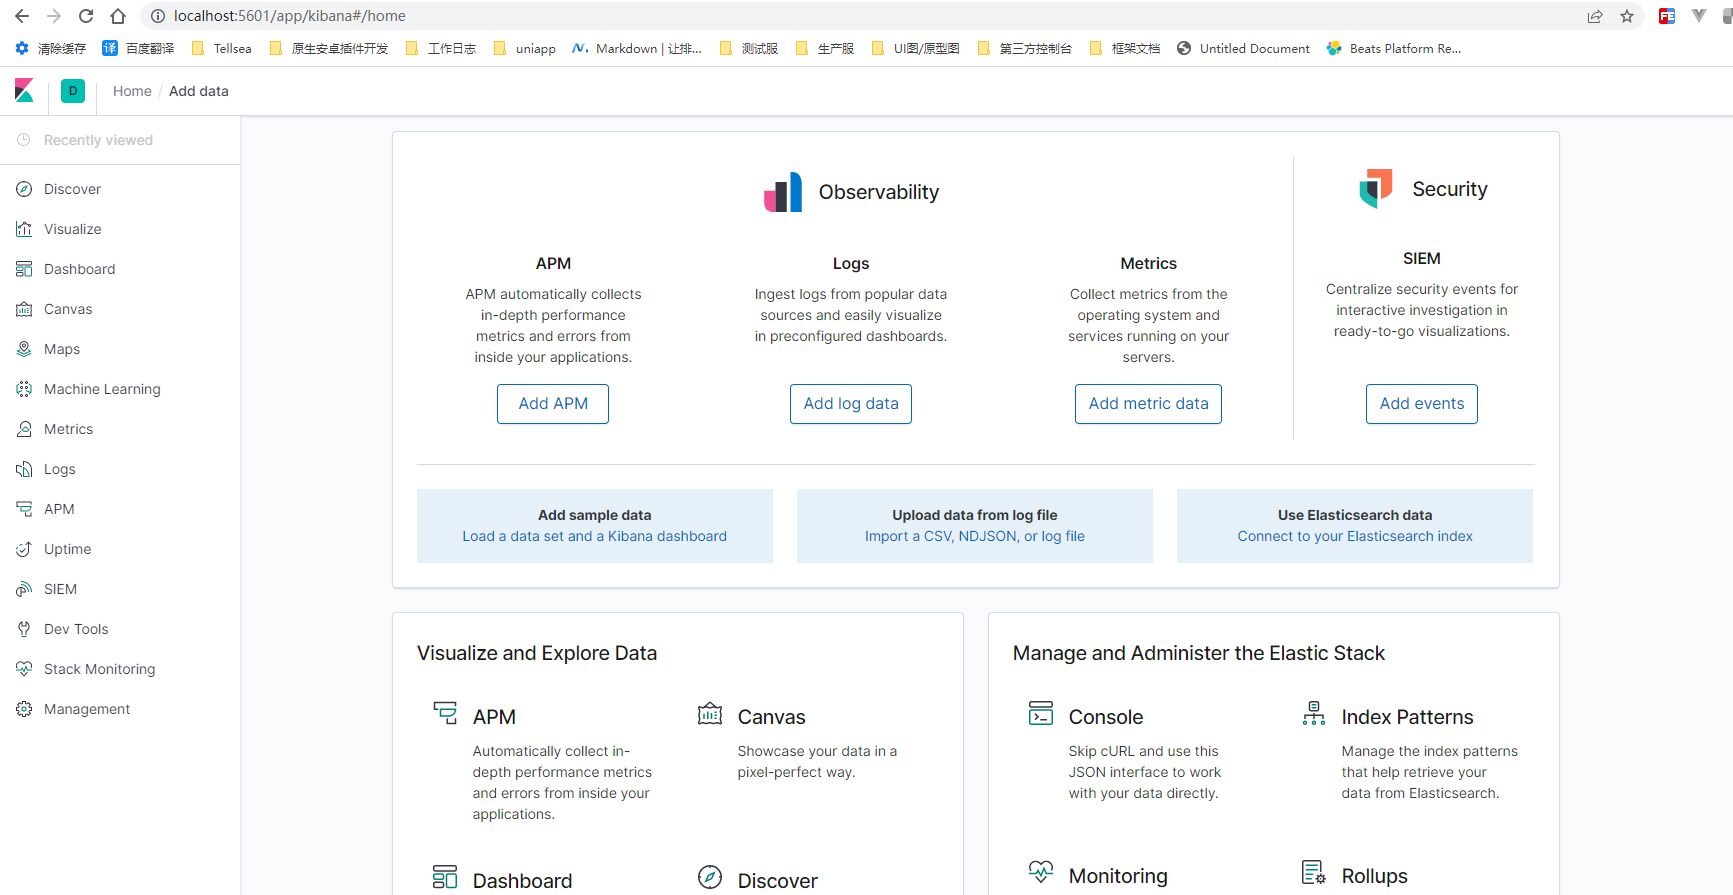
Task: Click the Uptime icon in sidebar
Action: click(24, 549)
